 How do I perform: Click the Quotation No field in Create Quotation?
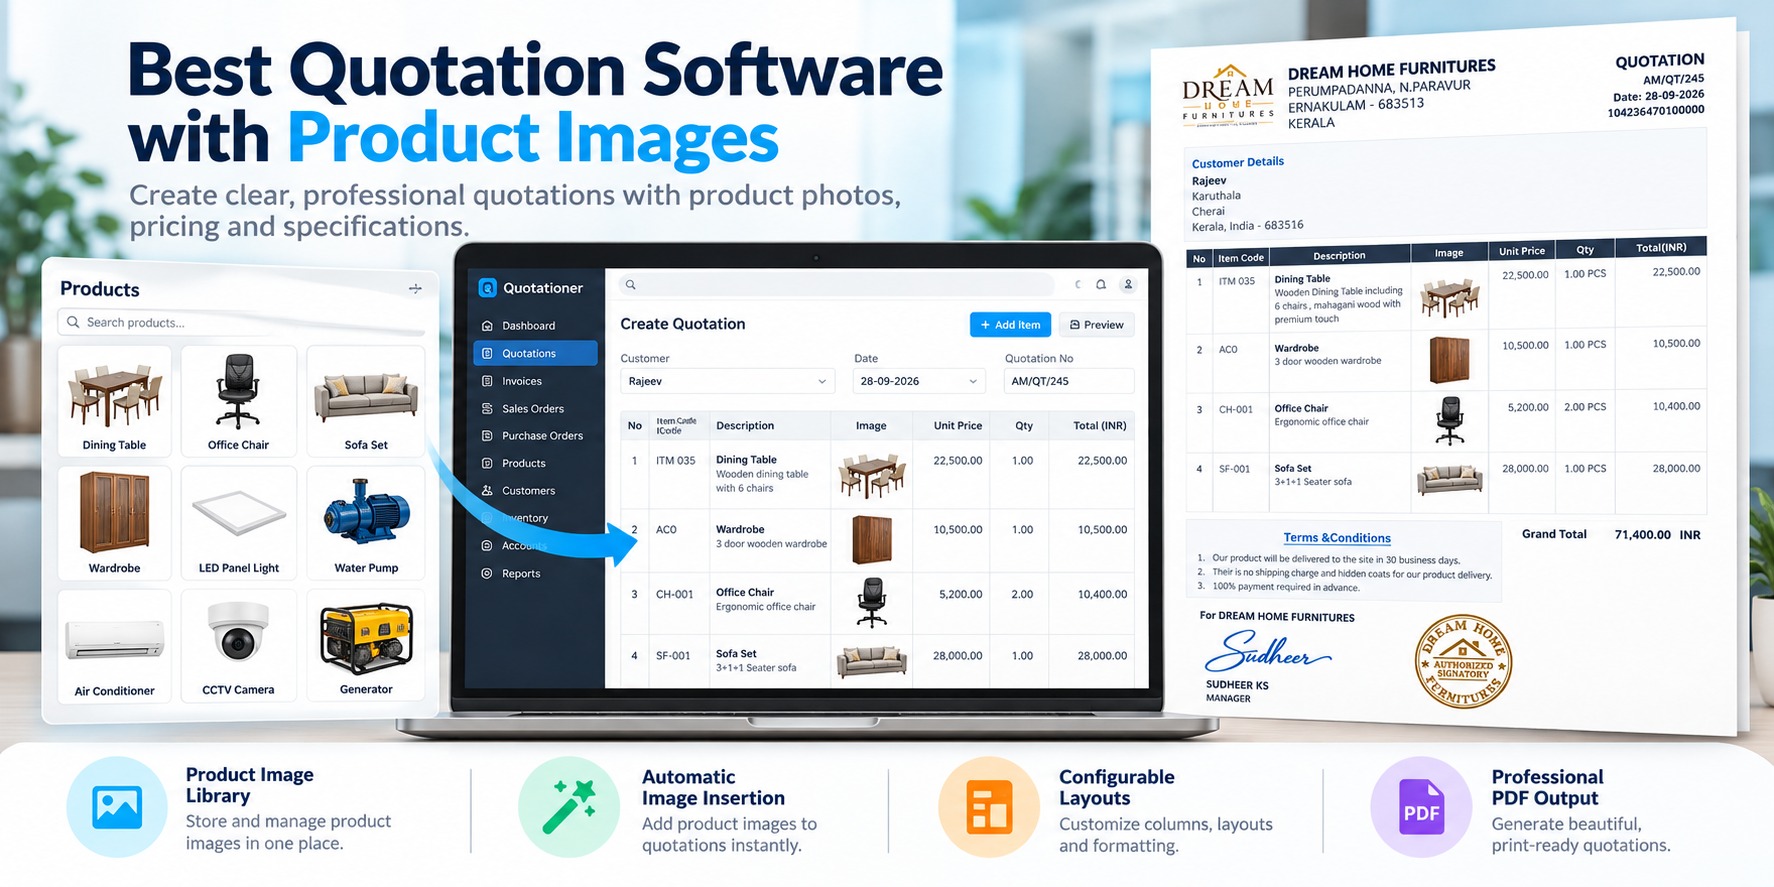click(x=1069, y=381)
